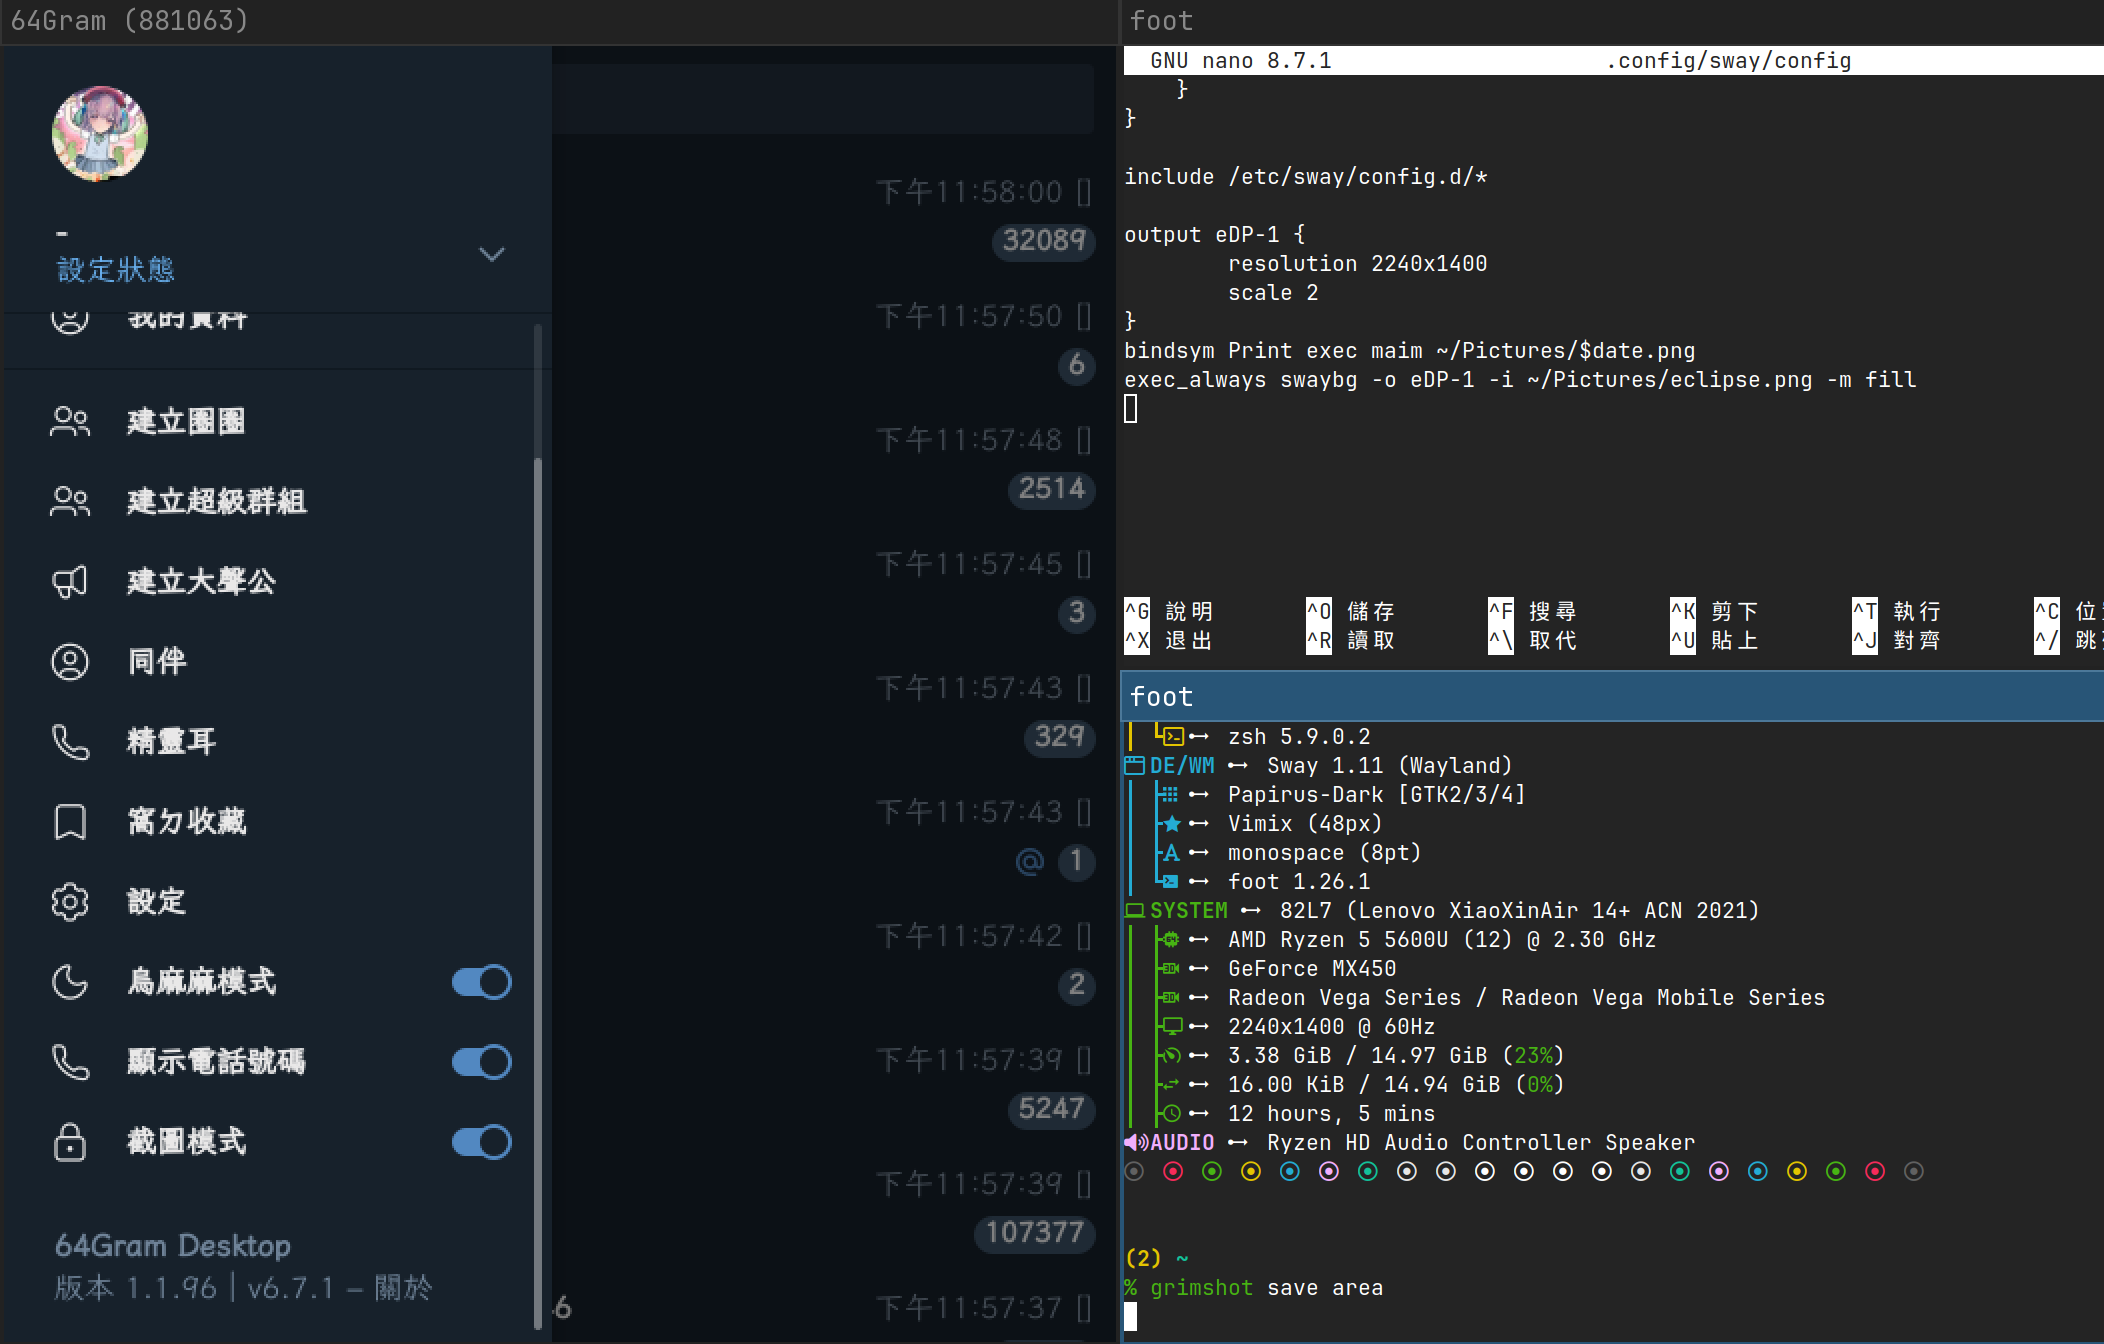Screen dimensions: 2104x1344
Task: Click the 窩ㄉ收藏 bookmark icon
Action: [70, 822]
